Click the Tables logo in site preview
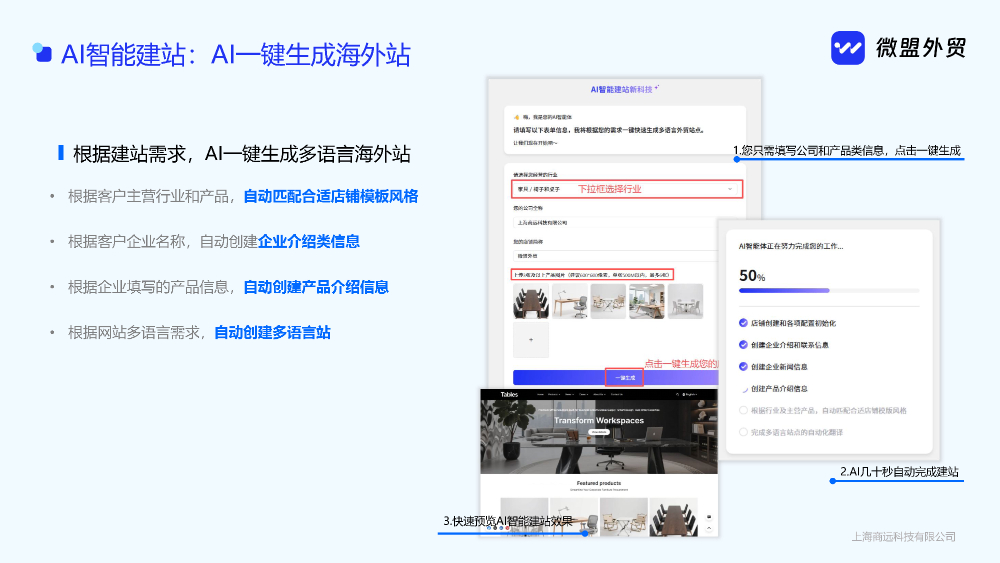Viewport: 1000px width, 563px height. (x=510, y=395)
